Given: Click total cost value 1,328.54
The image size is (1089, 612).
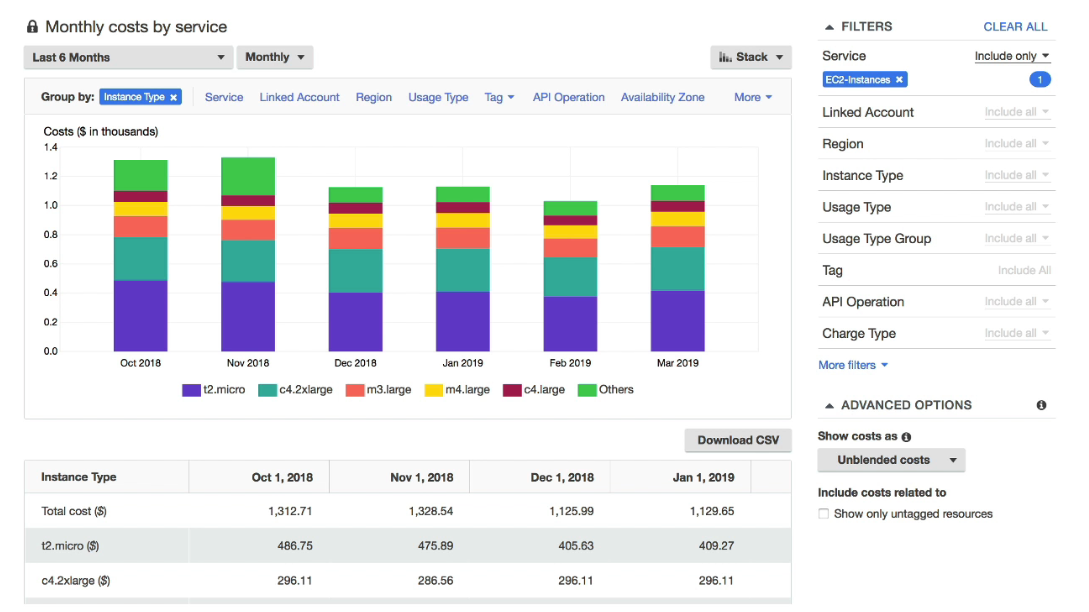Looking at the screenshot, I should pyautogui.click(x=431, y=511).
